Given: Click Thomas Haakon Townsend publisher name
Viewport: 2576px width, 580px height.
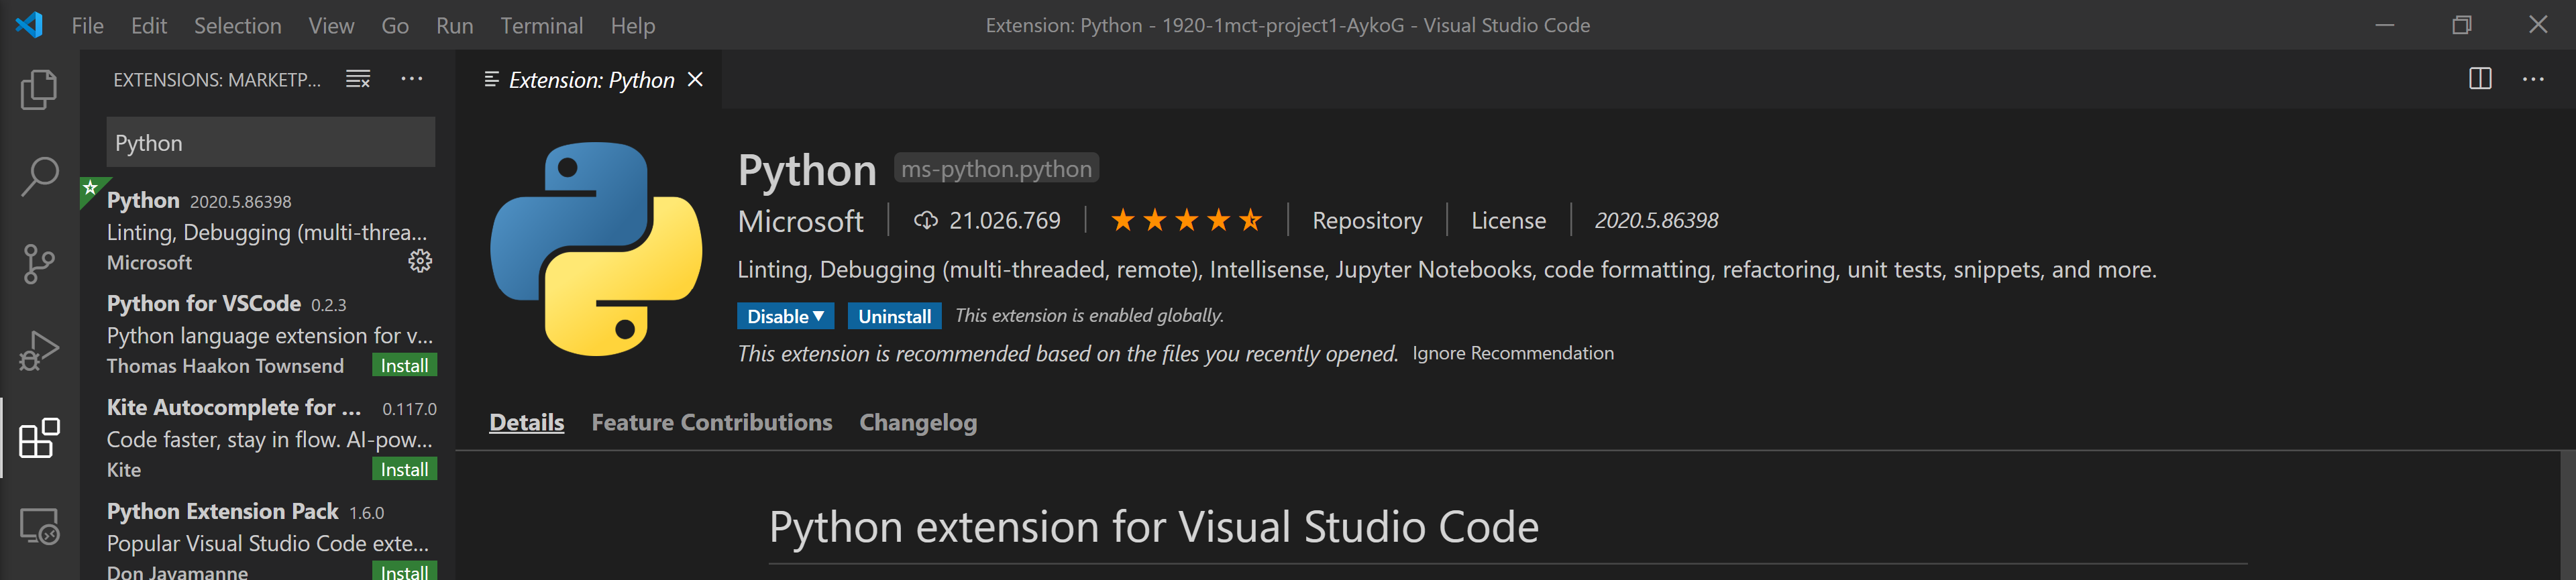Looking at the screenshot, I should (x=225, y=366).
